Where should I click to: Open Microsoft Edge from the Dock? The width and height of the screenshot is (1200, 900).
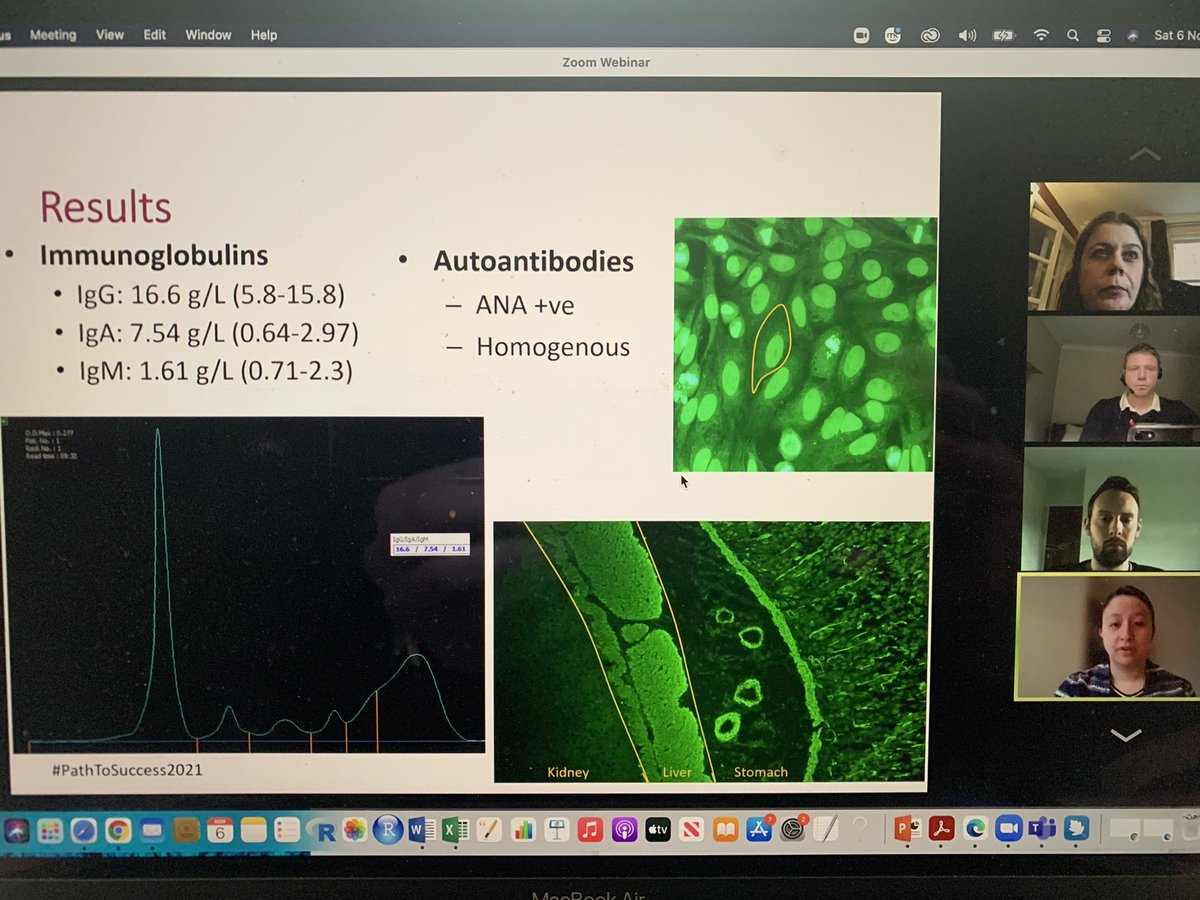point(975,830)
